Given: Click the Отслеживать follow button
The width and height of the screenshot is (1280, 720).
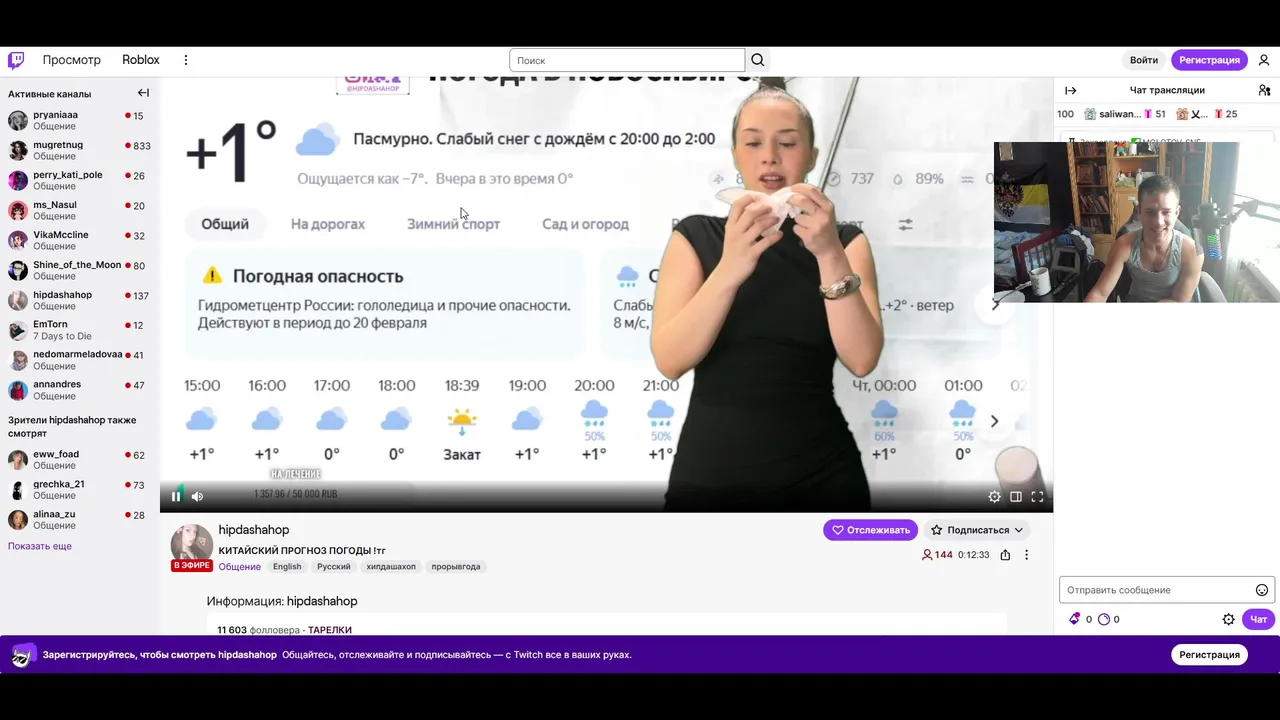Looking at the screenshot, I should (871, 530).
